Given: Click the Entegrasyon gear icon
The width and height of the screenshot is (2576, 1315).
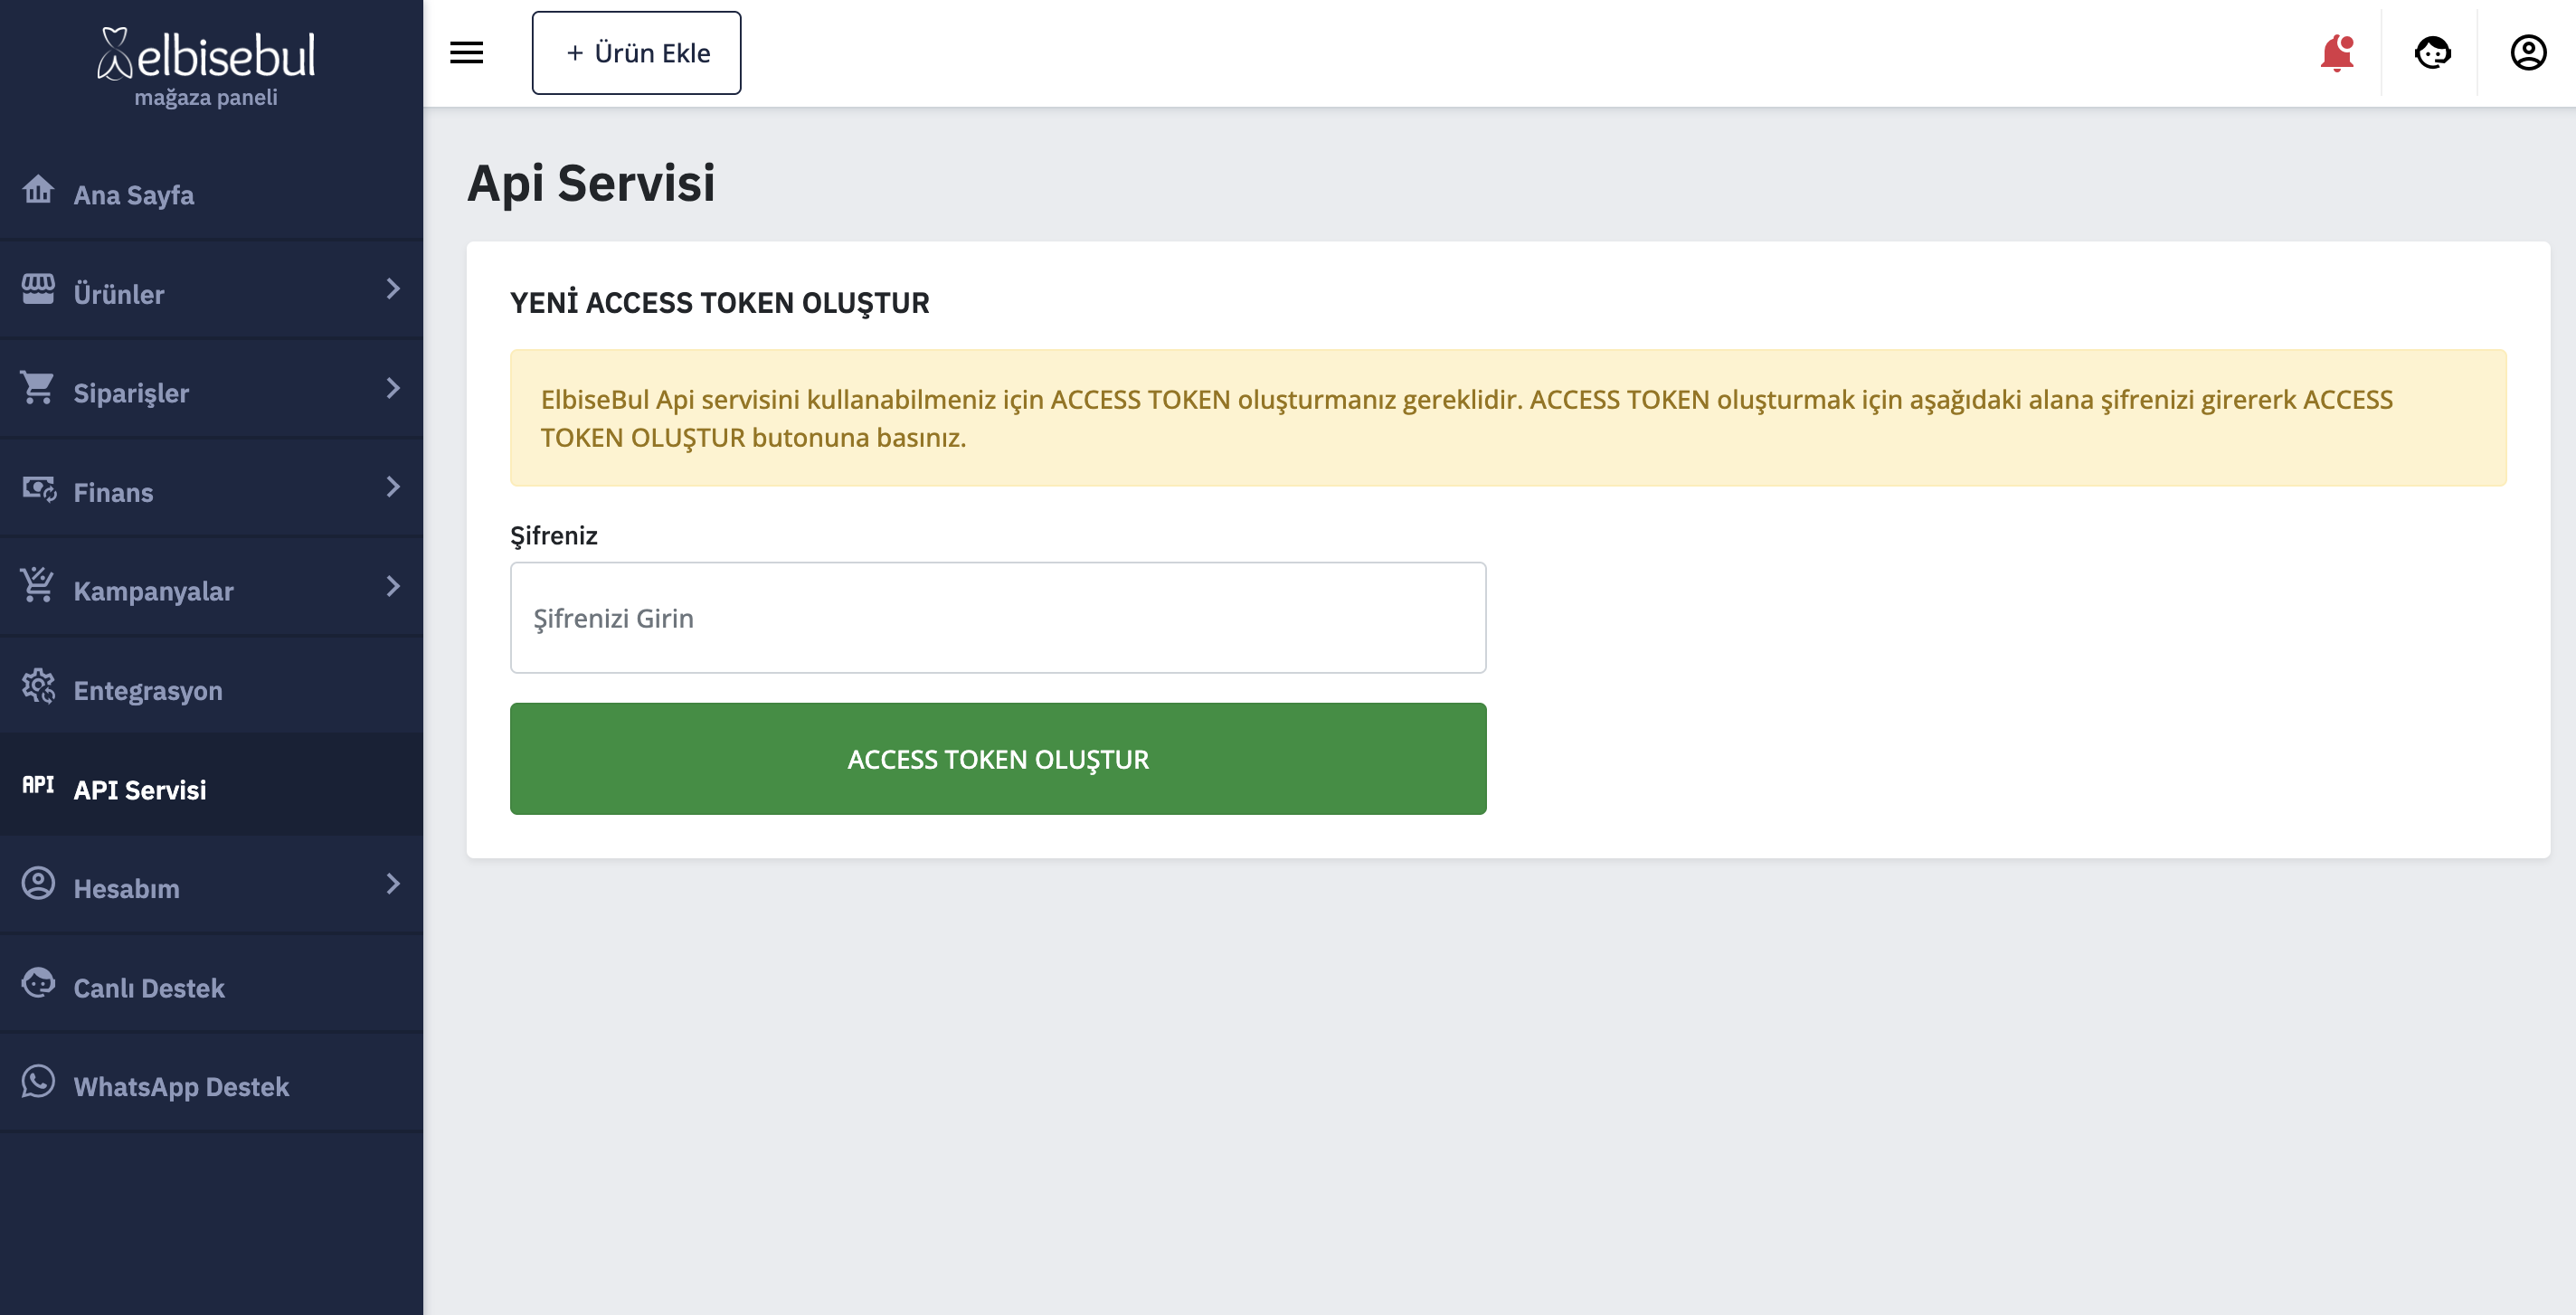Looking at the screenshot, I should coord(38,686).
